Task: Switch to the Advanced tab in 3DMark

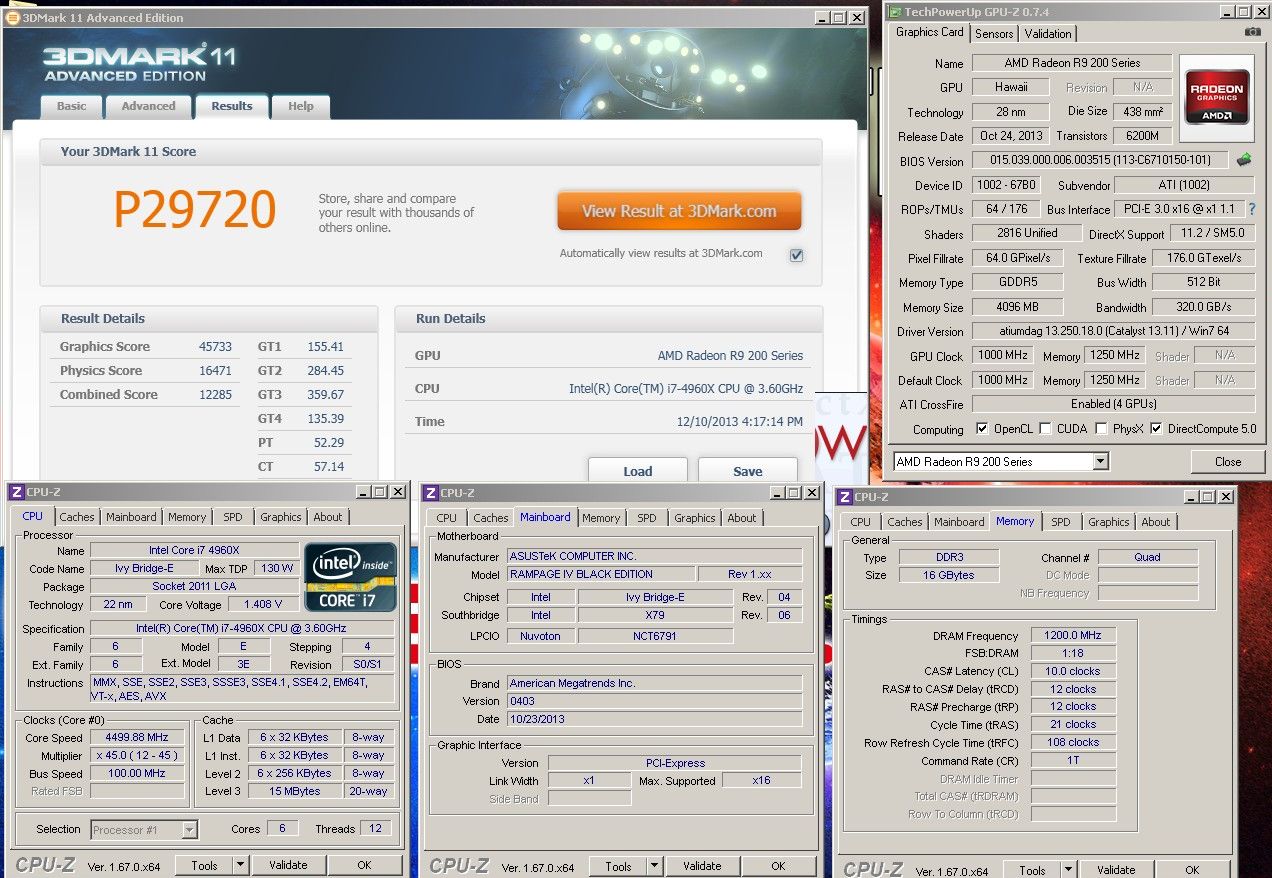Action: 148,106
